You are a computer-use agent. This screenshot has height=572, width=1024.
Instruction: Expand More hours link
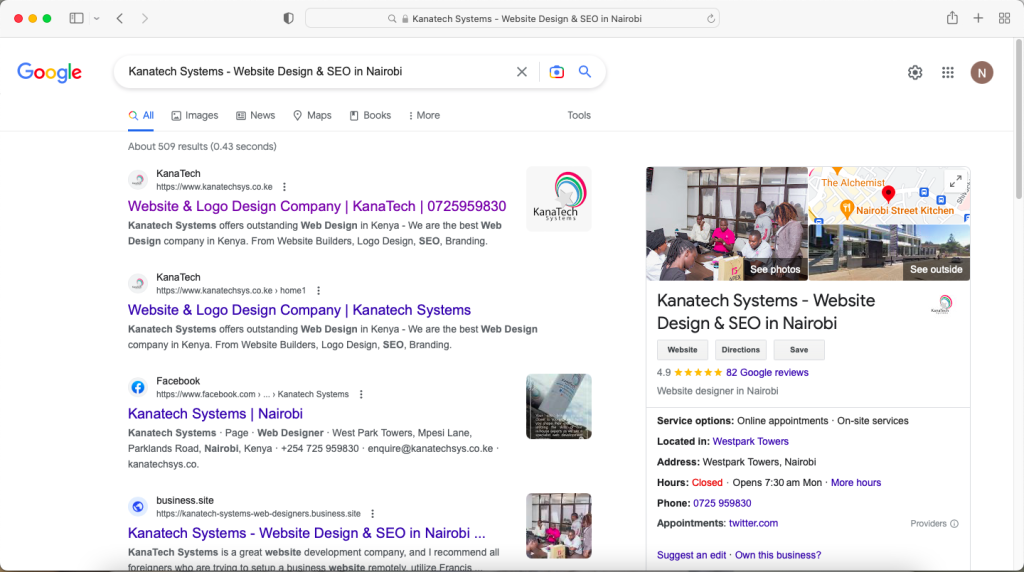856,483
